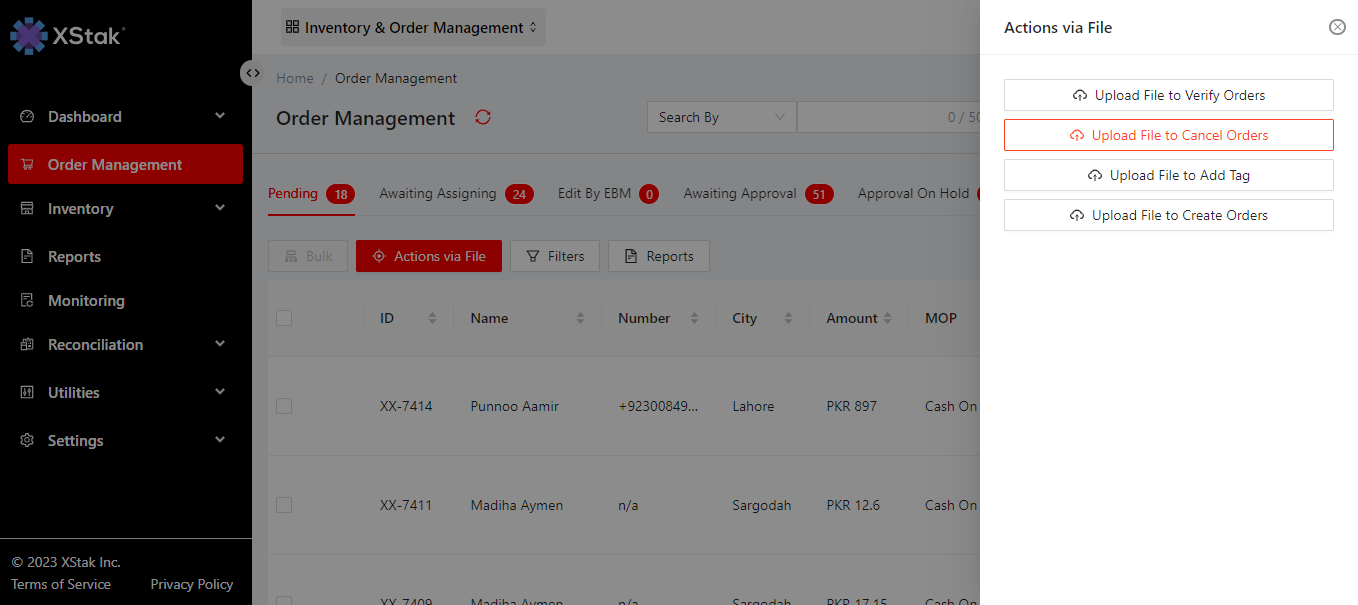The height and width of the screenshot is (605, 1358).
Task: Click Upload File to Cancel Orders
Action: pos(1168,135)
